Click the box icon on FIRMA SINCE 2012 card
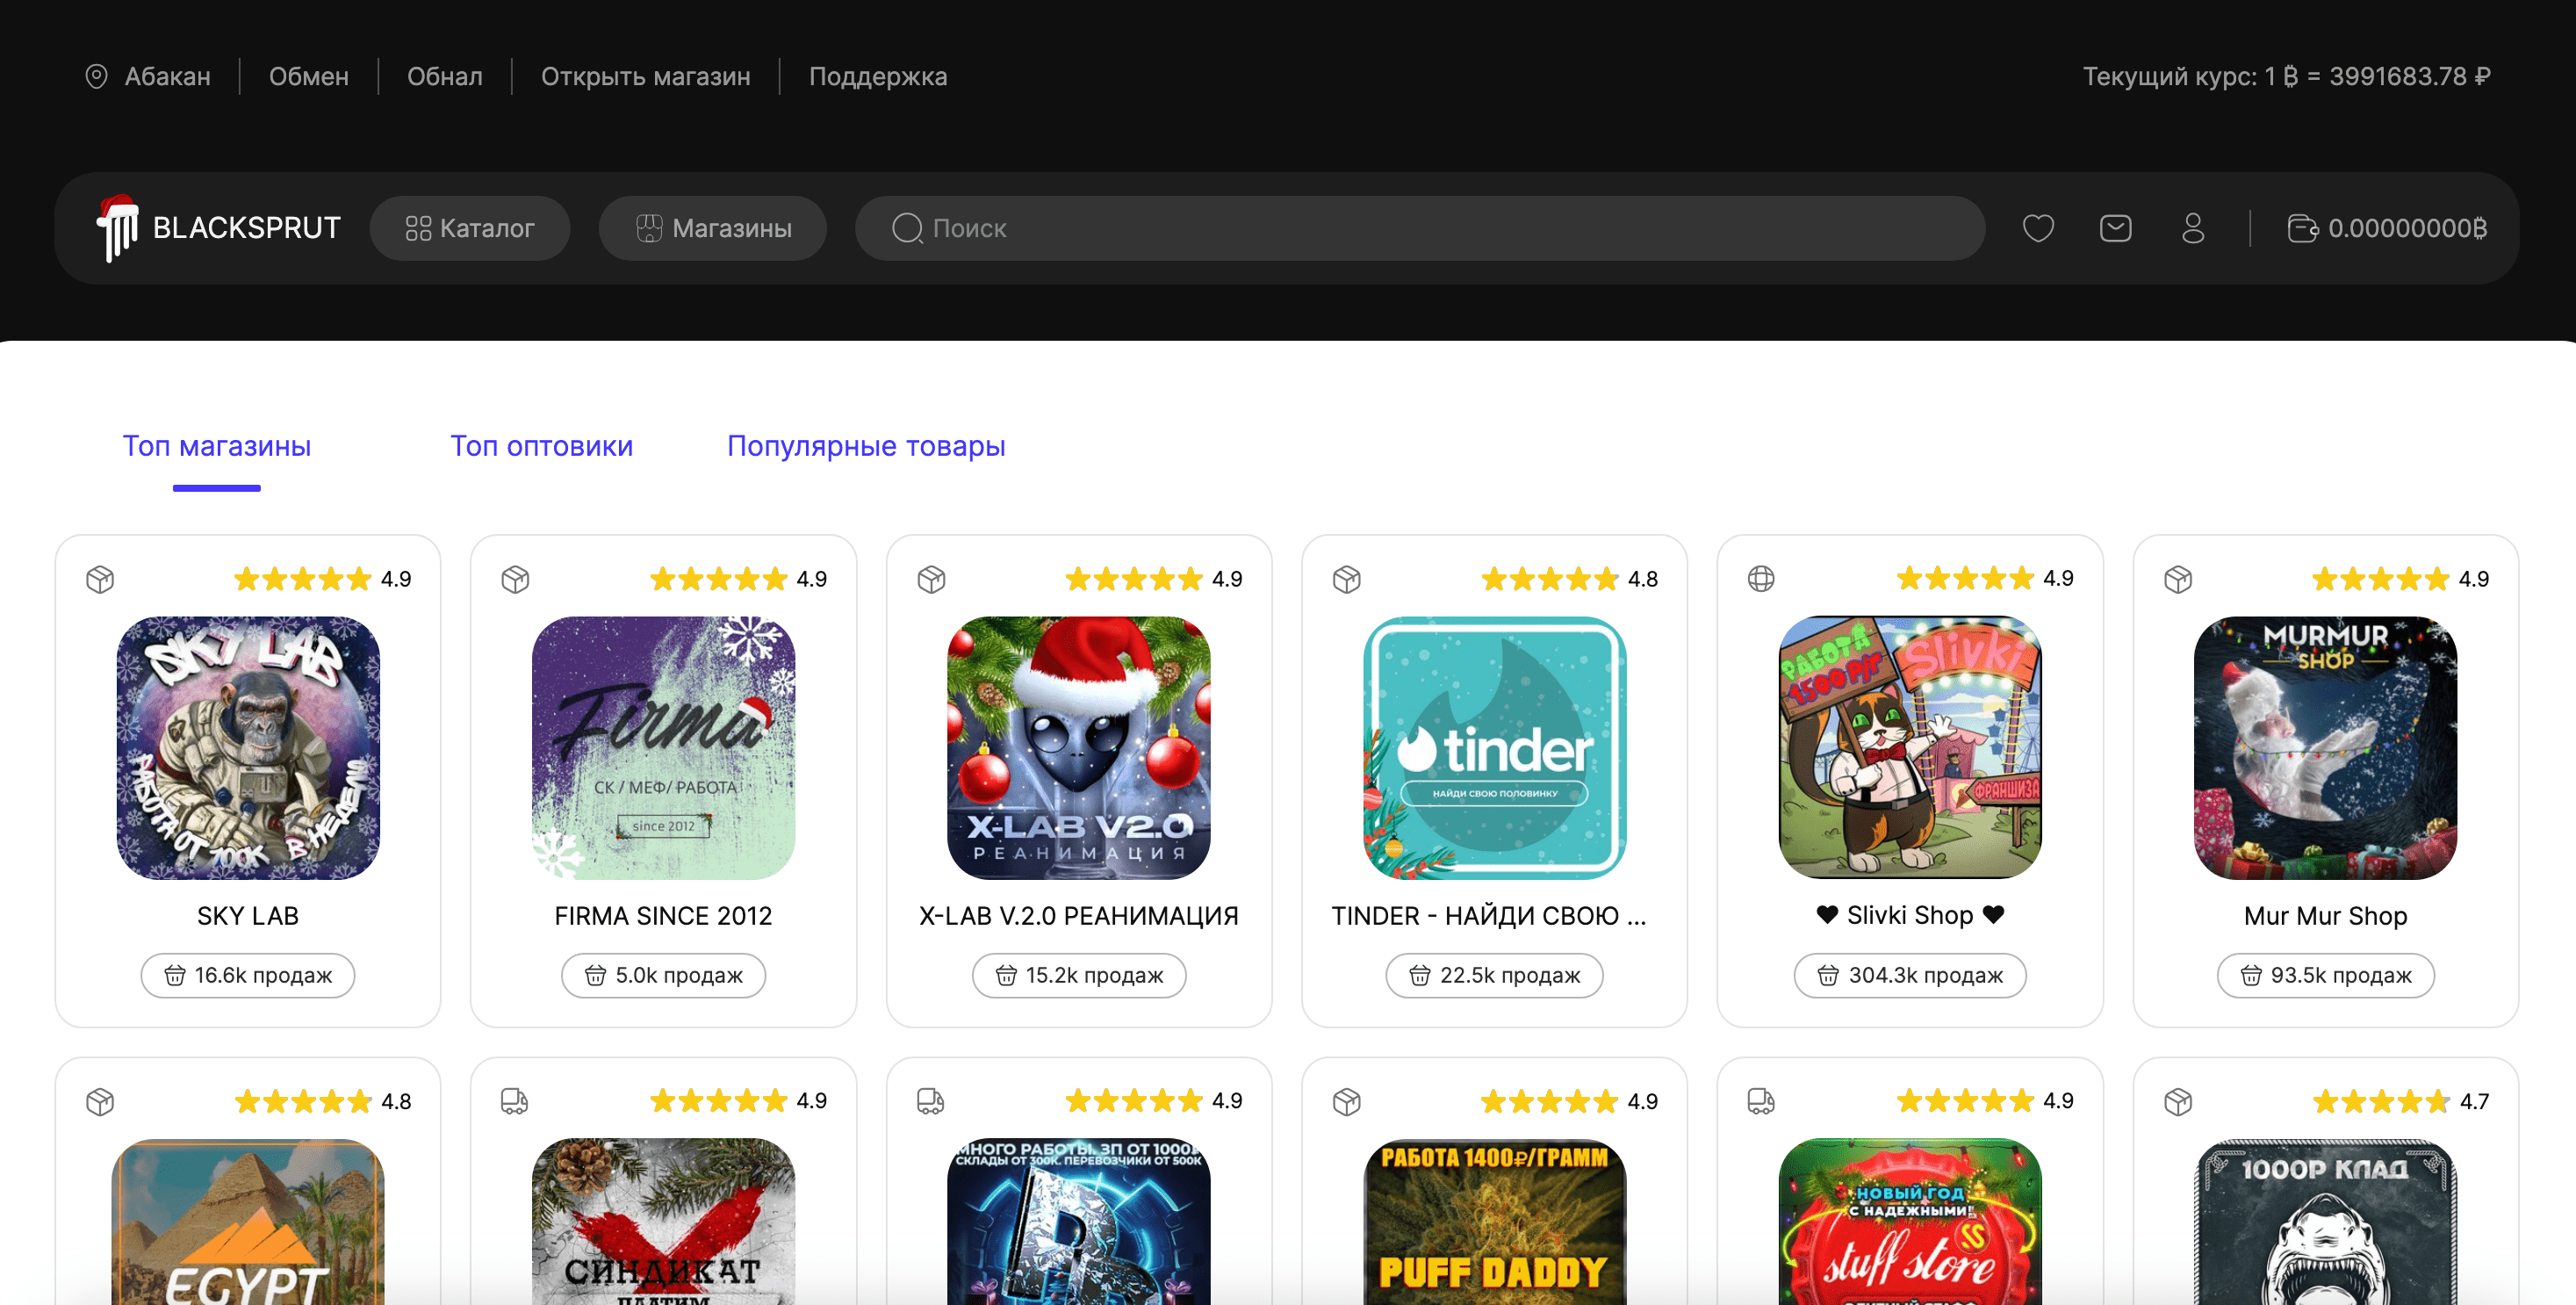 click(515, 579)
